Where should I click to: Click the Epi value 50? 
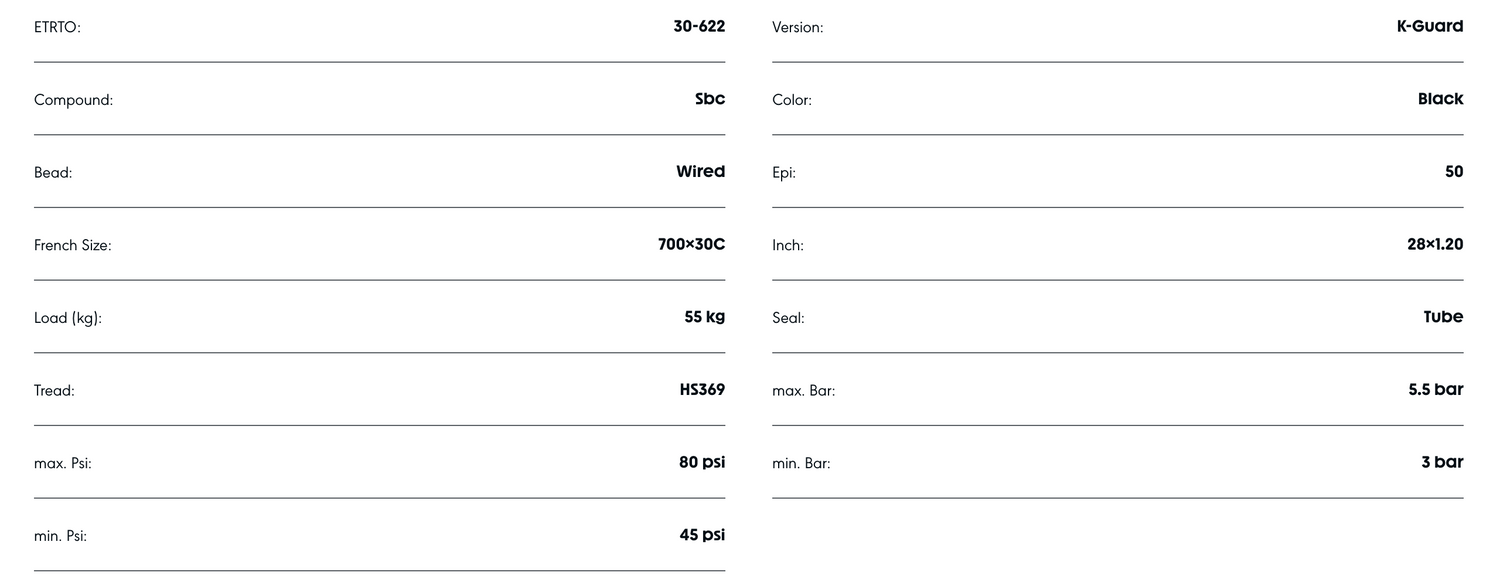[x=1453, y=172]
